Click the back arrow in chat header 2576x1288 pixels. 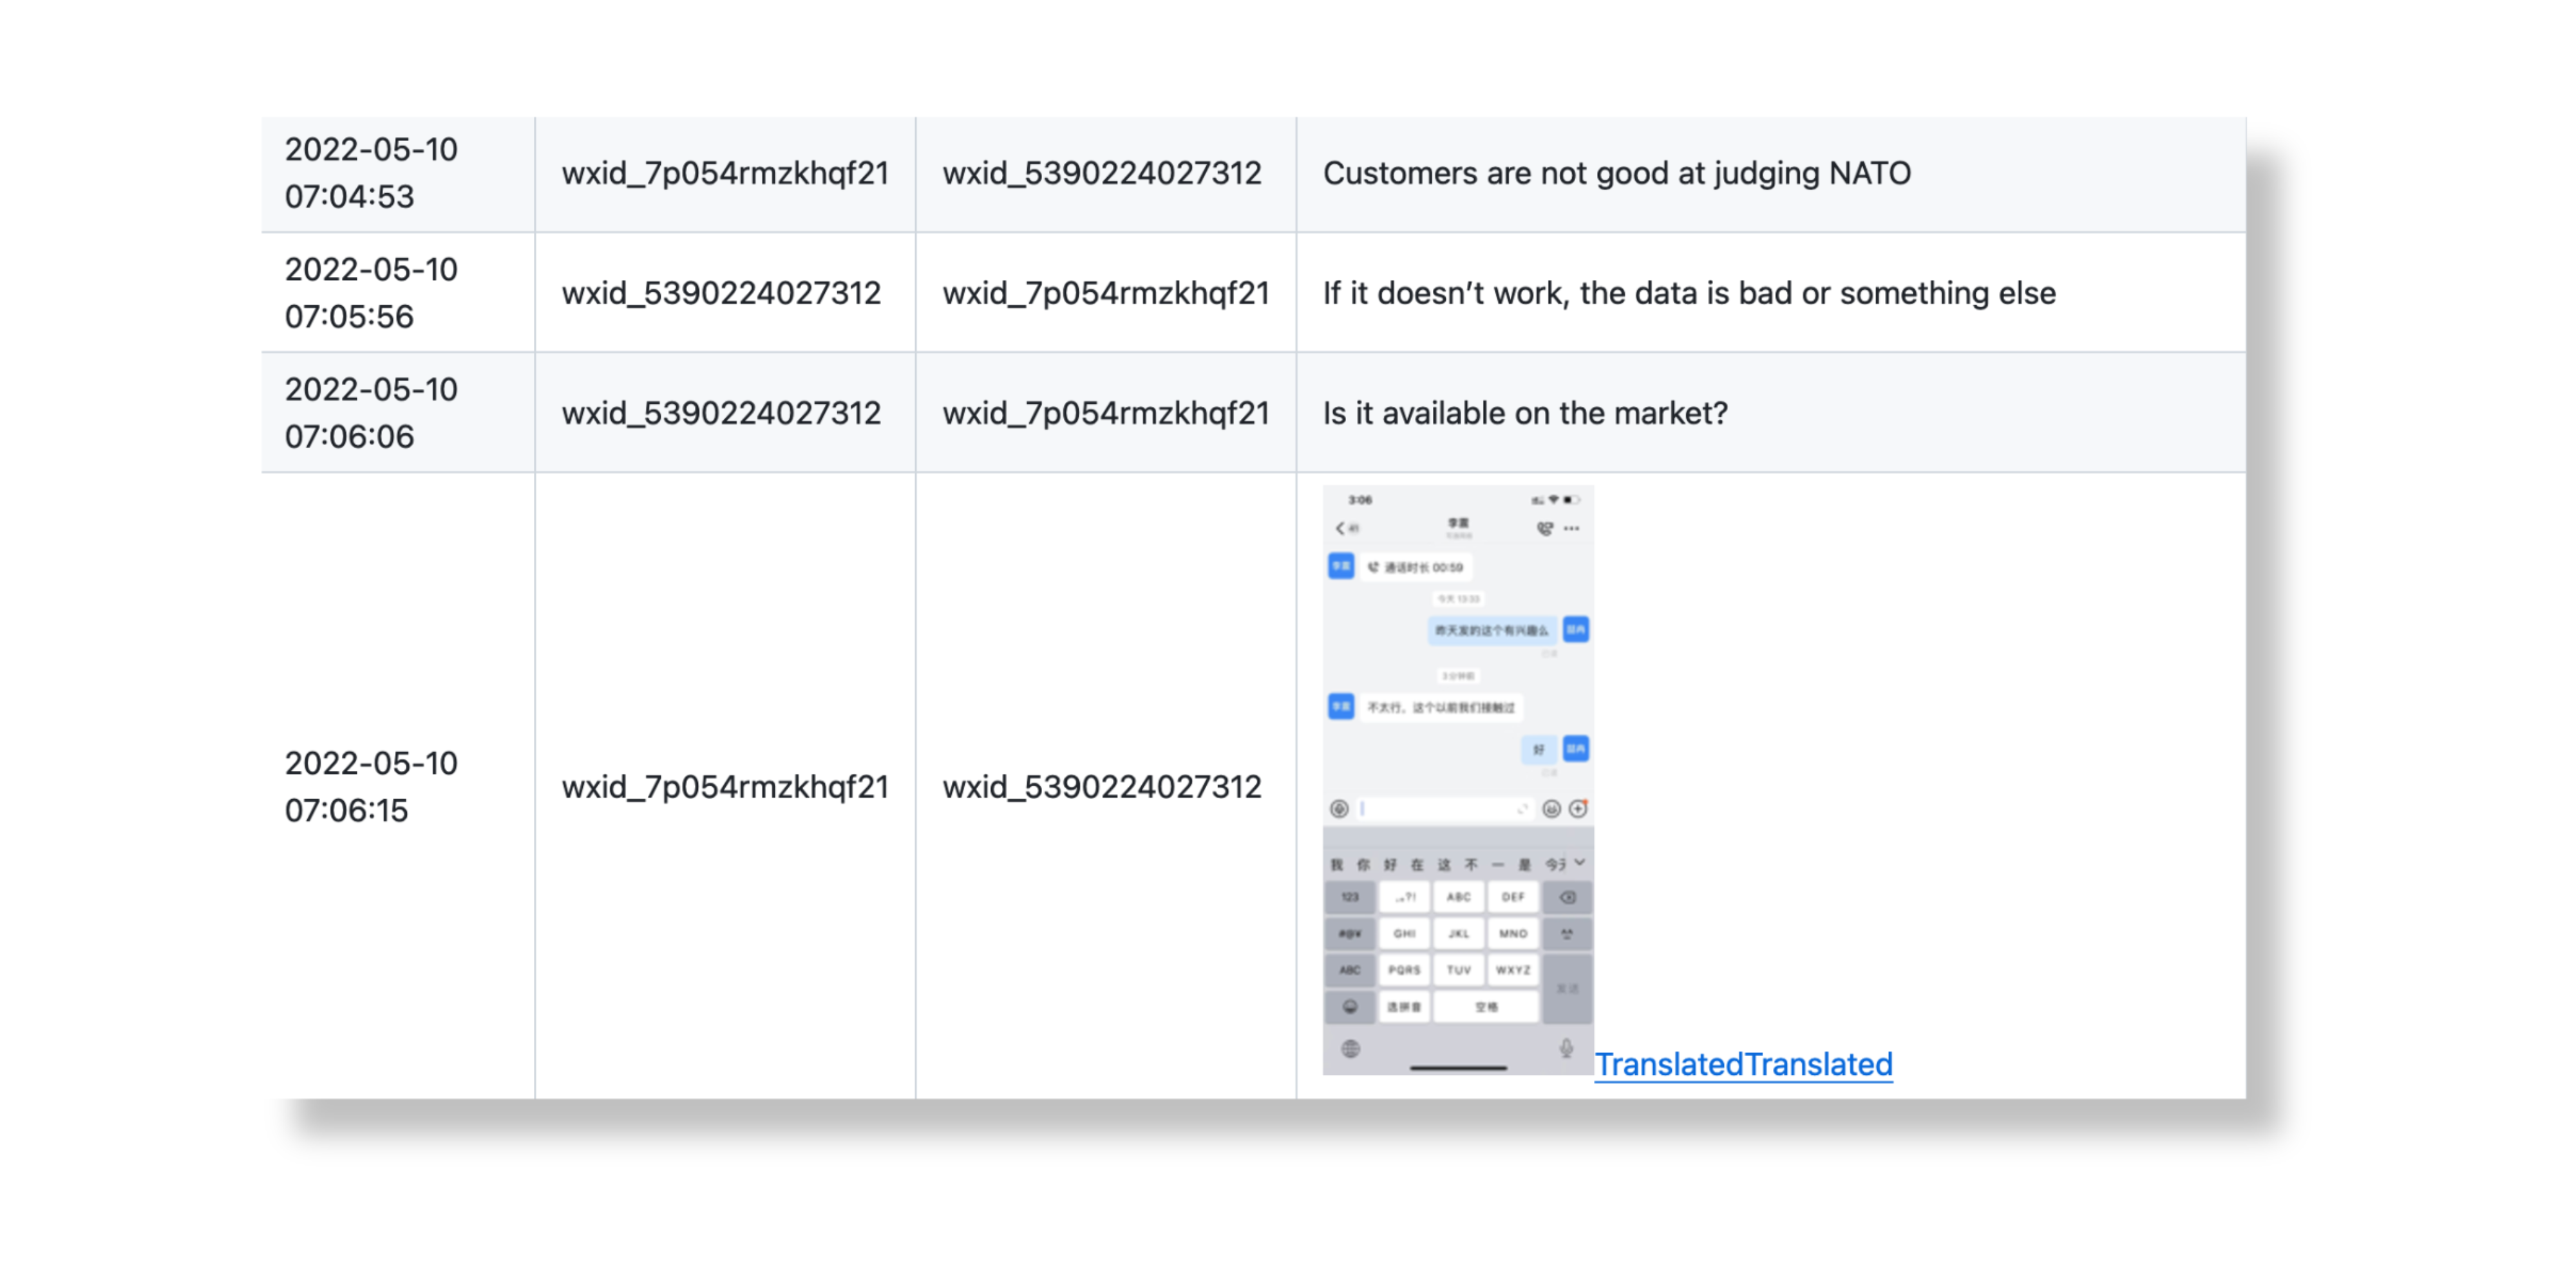tap(1340, 528)
